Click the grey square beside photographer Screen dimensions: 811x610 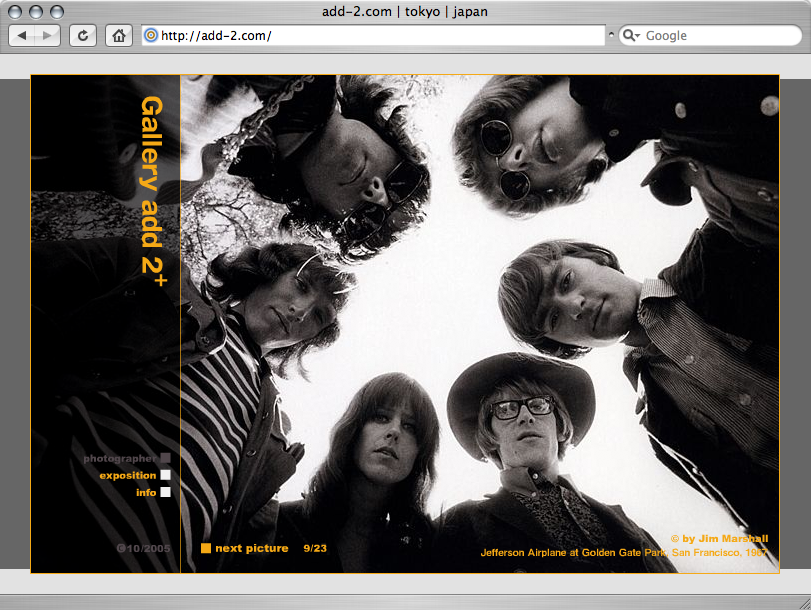click(x=166, y=458)
